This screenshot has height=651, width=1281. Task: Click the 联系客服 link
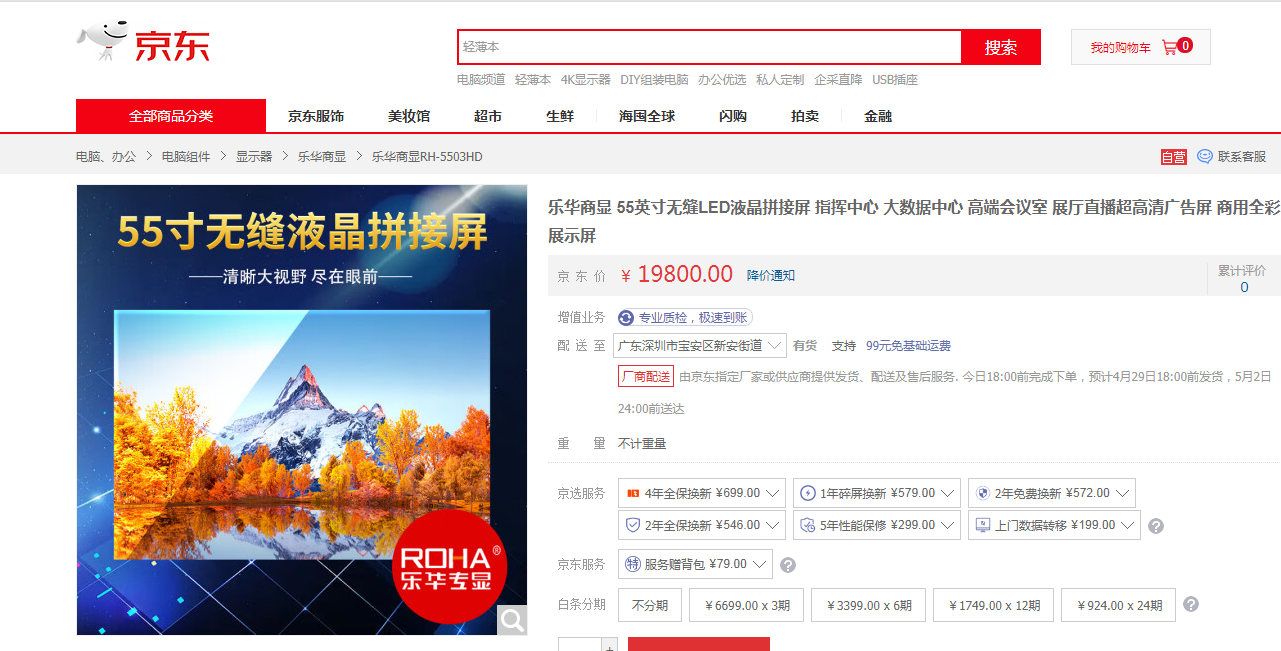[x=1242, y=157]
